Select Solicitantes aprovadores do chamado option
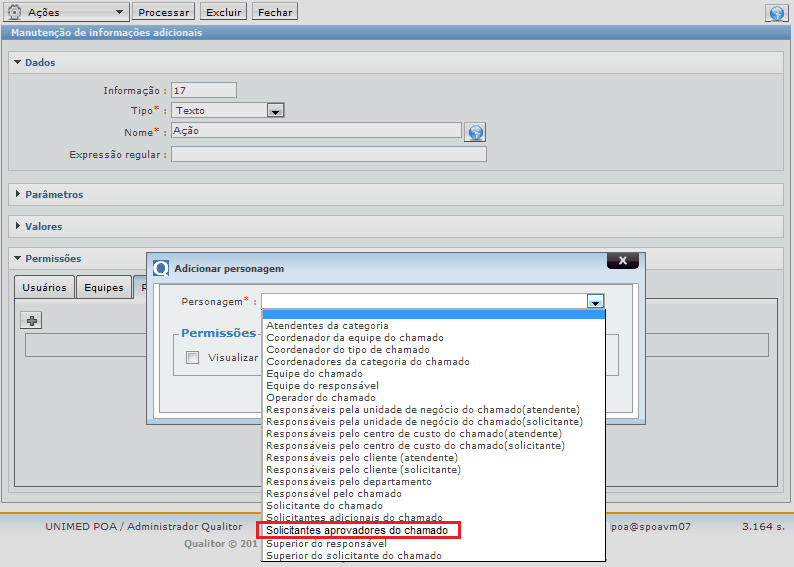This screenshot has width=794, height=567. click(357, 530)
